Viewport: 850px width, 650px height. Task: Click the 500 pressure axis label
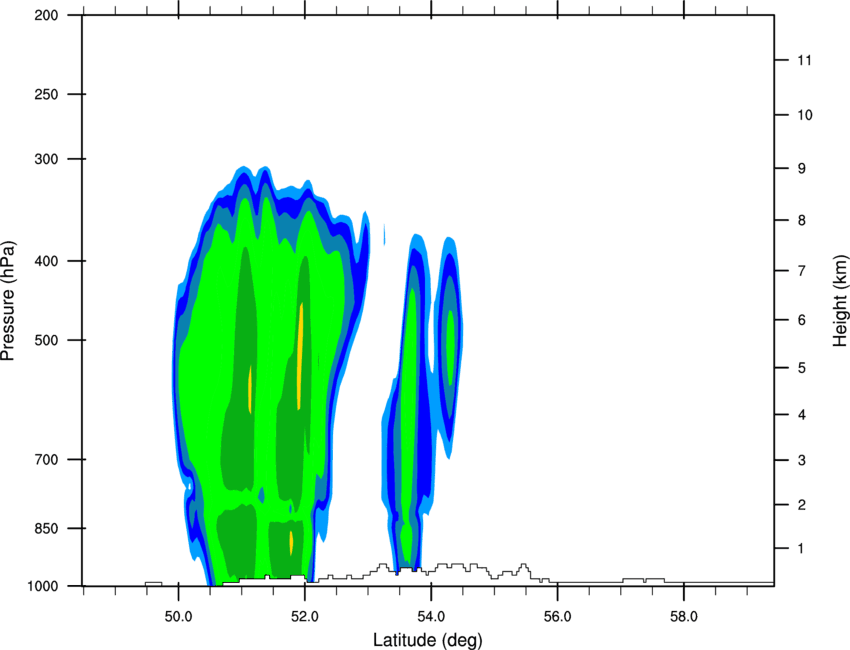(46, 340)
